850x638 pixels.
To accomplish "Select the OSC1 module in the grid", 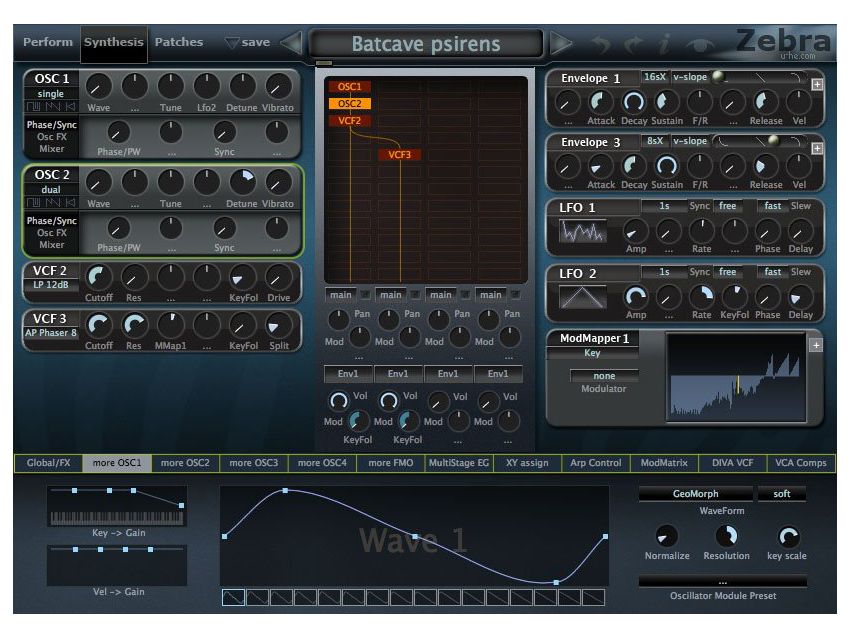I will click(350, 87).
